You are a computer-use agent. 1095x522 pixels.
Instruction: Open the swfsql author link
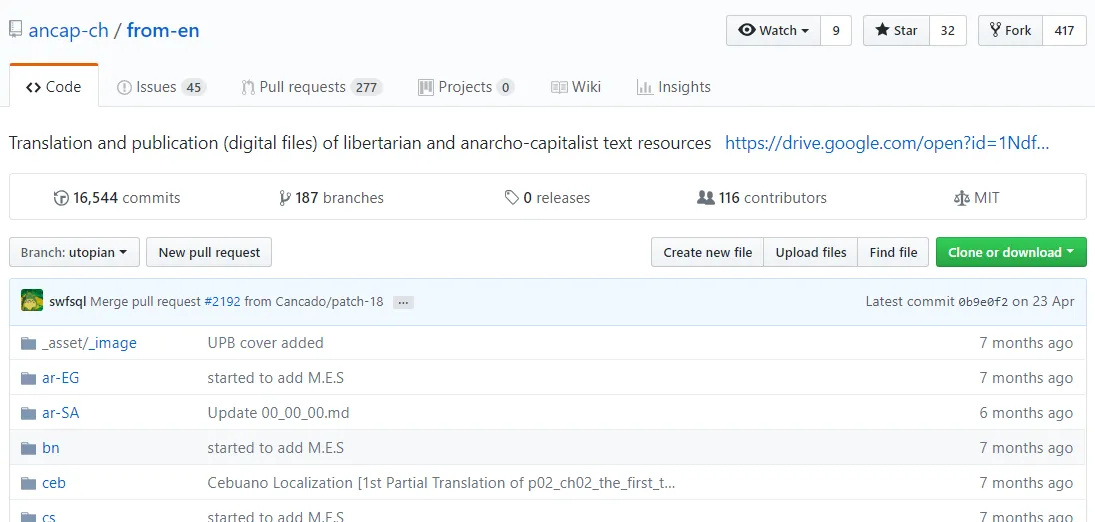pos(68,302)
